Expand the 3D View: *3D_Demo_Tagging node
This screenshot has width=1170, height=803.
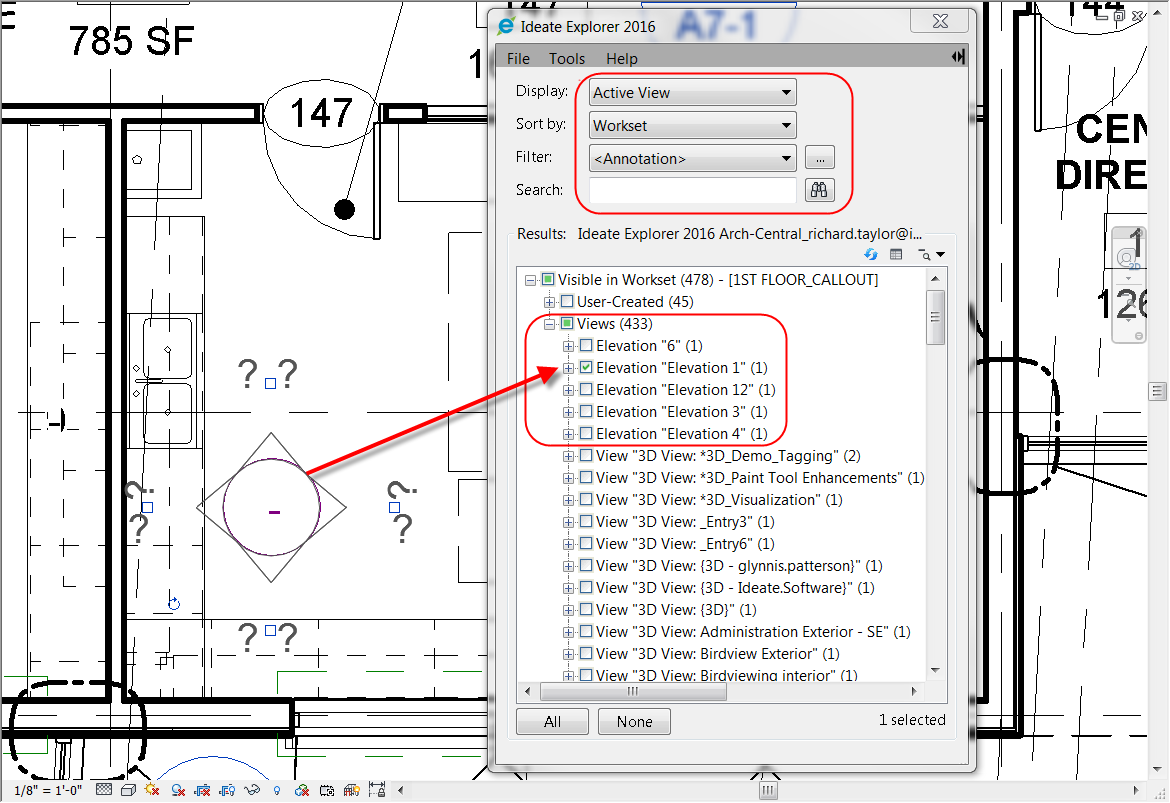click(569, 456)
